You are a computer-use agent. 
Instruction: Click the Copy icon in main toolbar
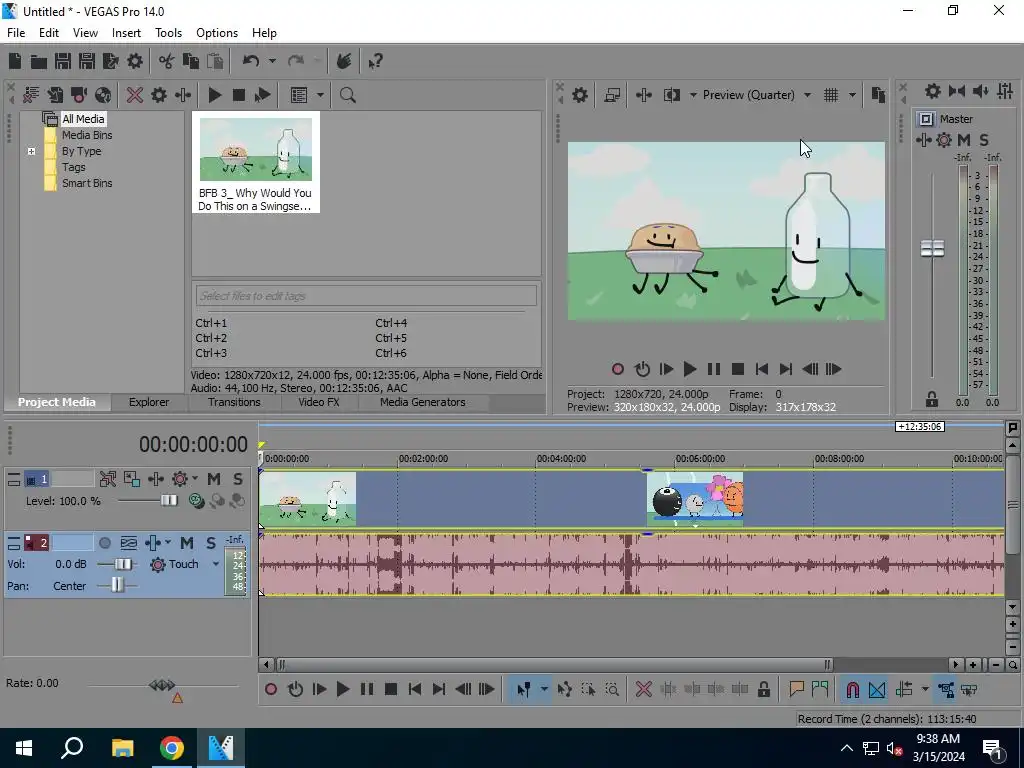pos(191,61)
